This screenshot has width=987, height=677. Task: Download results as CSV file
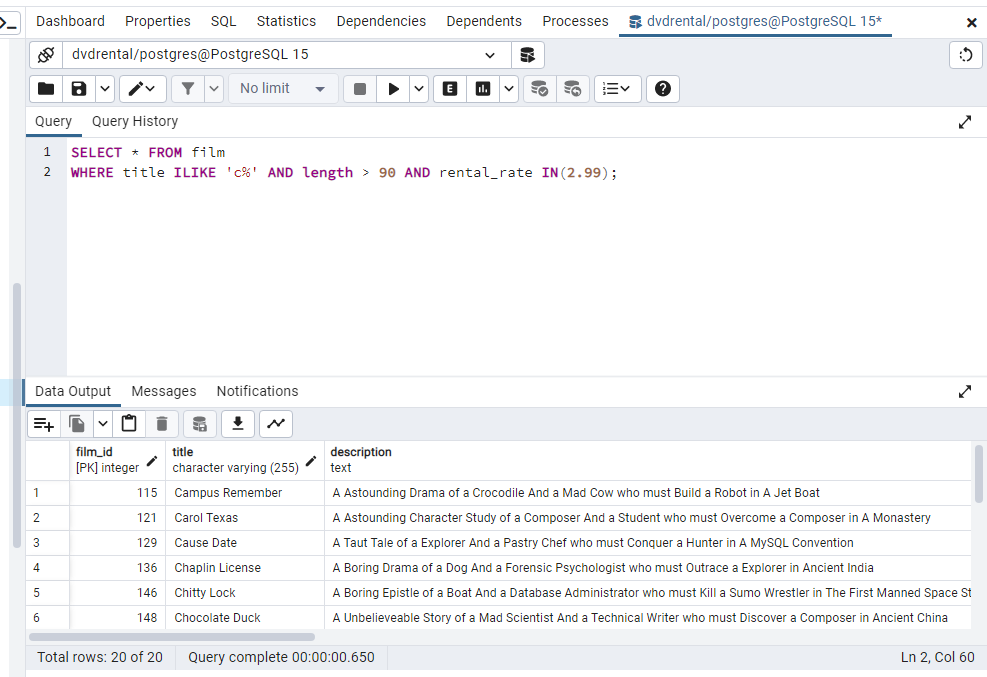coord(238,424)
